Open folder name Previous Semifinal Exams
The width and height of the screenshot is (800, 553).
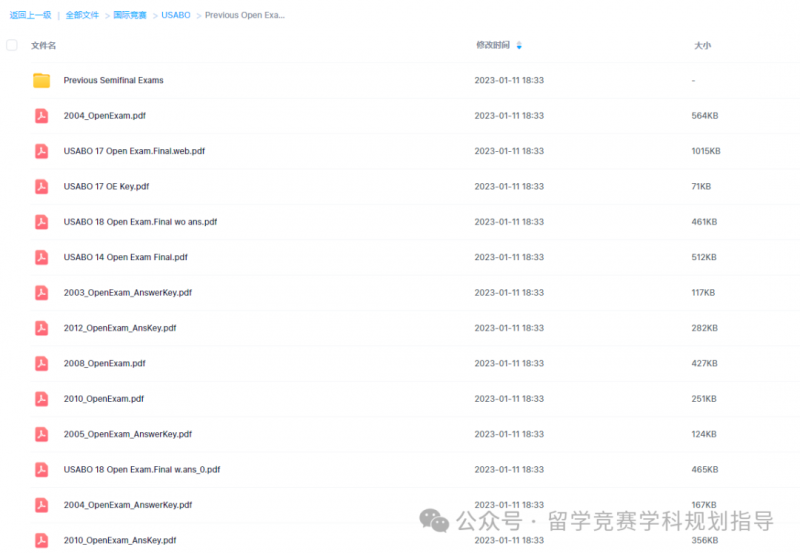113,80
